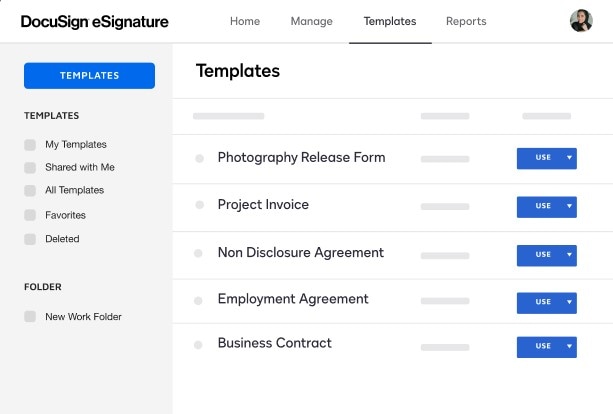Click the DocuSign eSignature logo
Screen dimensions: 613x414
click(x=95, y=22)
